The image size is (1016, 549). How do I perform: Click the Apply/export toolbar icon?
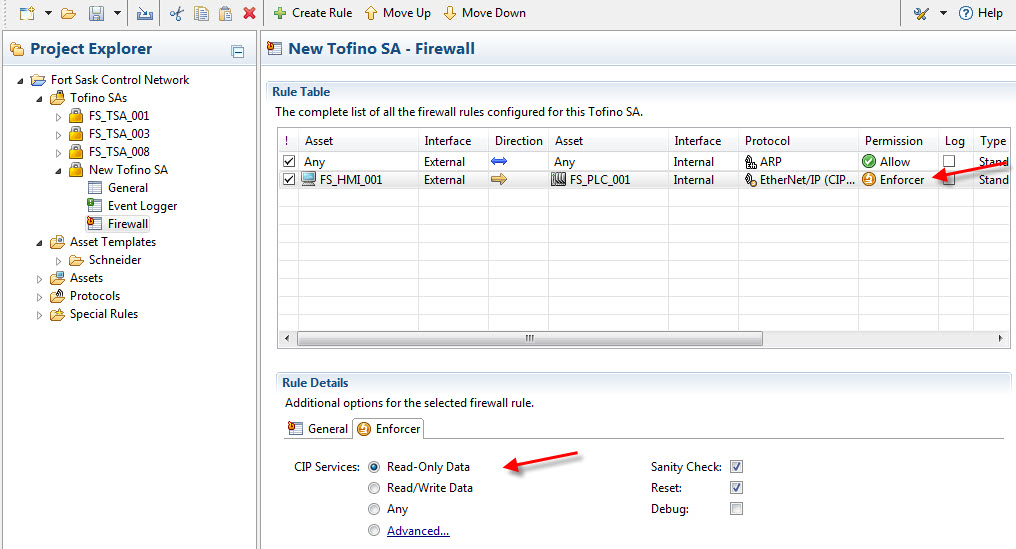point(144,13)
